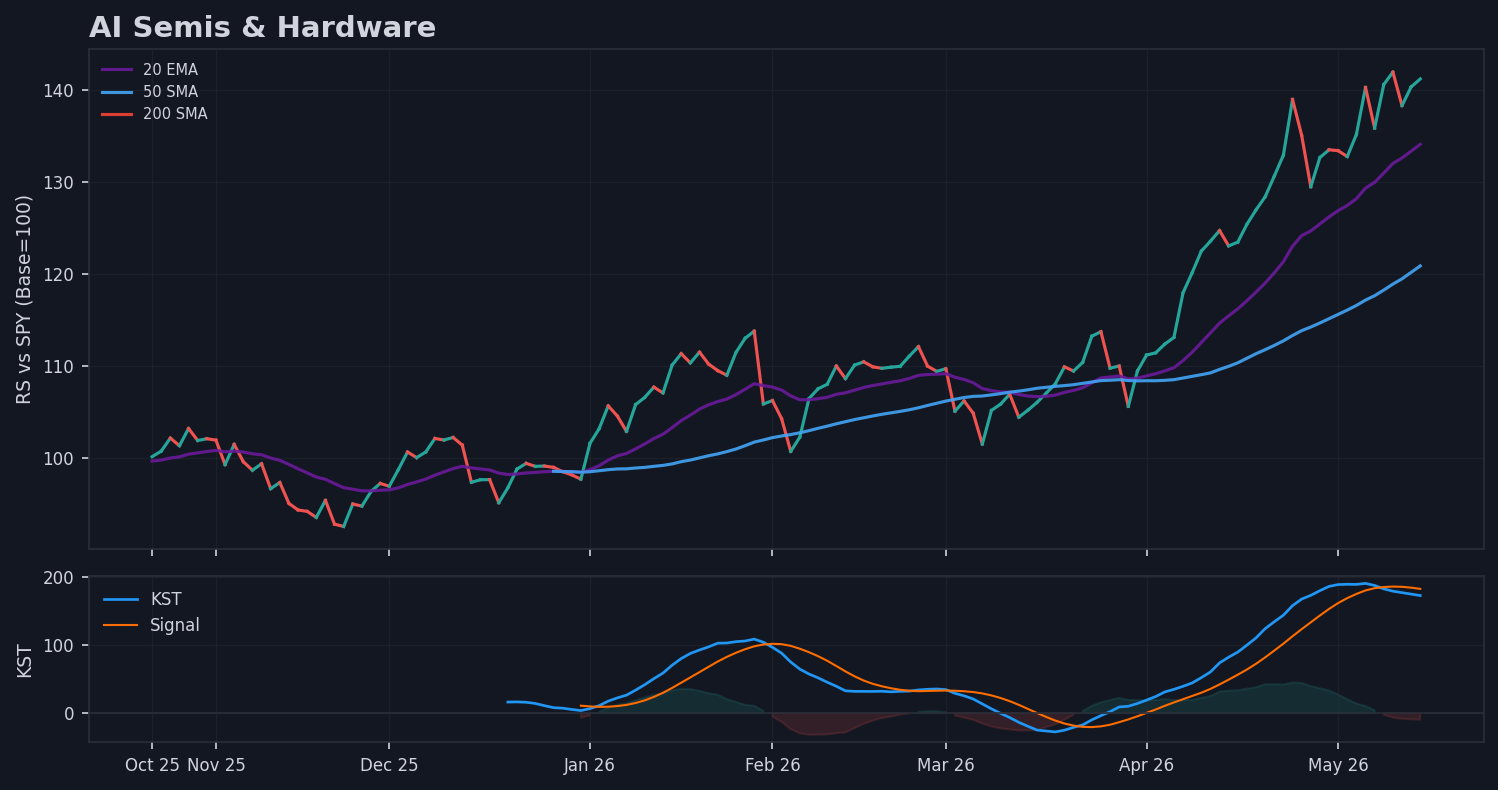Click the purple 20 EMA legend line sample

(x=117, y=70)
